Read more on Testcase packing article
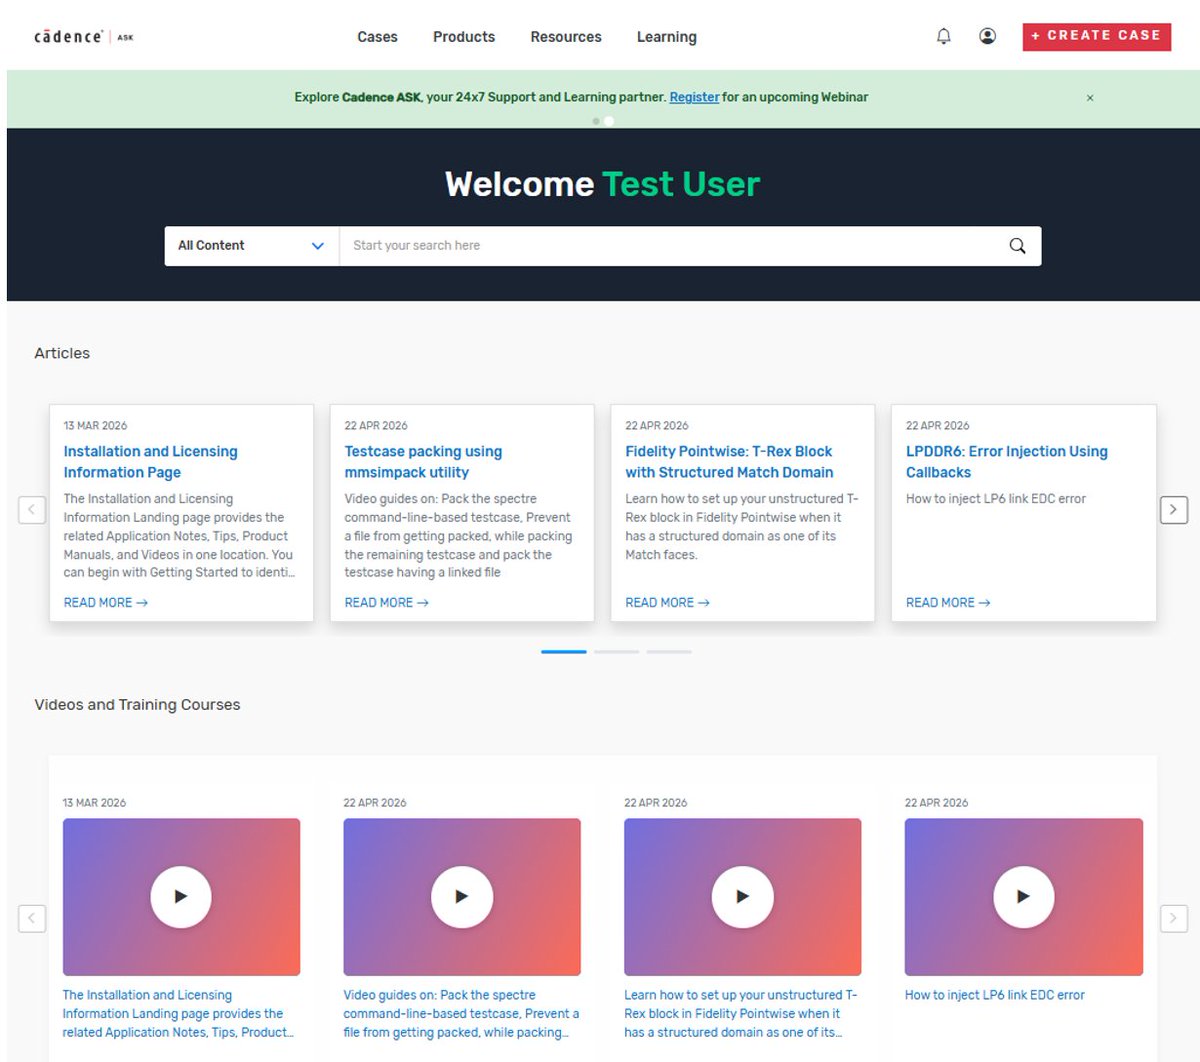The image size is (1200, 1062). coord(387,603)
